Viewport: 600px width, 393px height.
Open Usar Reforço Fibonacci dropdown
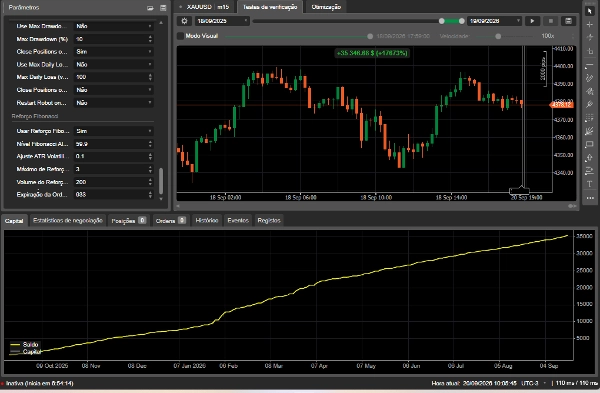pyautogui.click(x=114, y=131)
